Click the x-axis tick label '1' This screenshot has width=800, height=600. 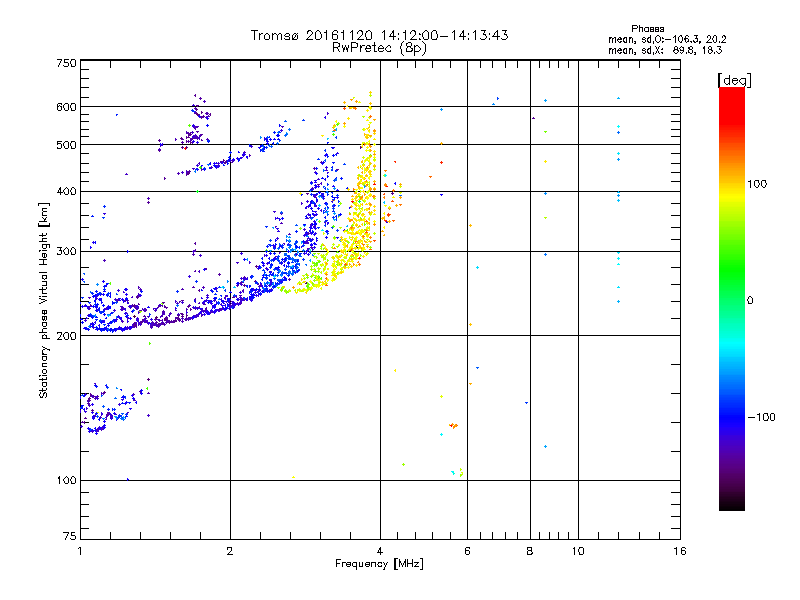[80, 551]
